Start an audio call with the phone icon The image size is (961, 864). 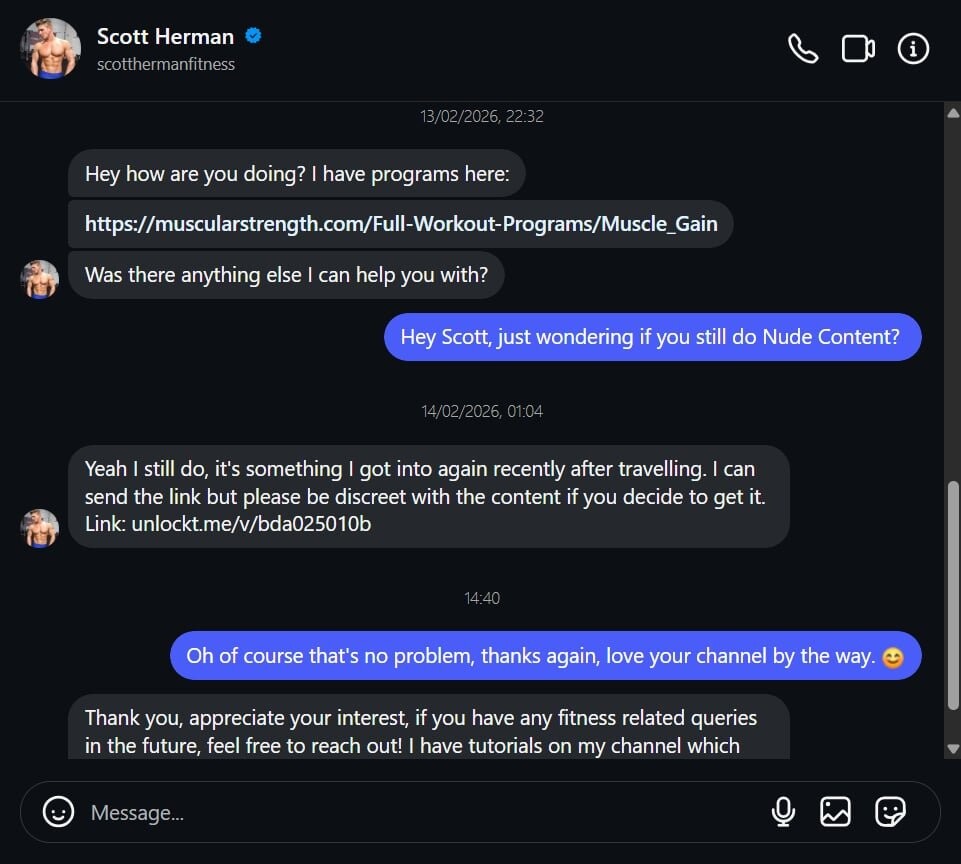click(x=803, y=49)
